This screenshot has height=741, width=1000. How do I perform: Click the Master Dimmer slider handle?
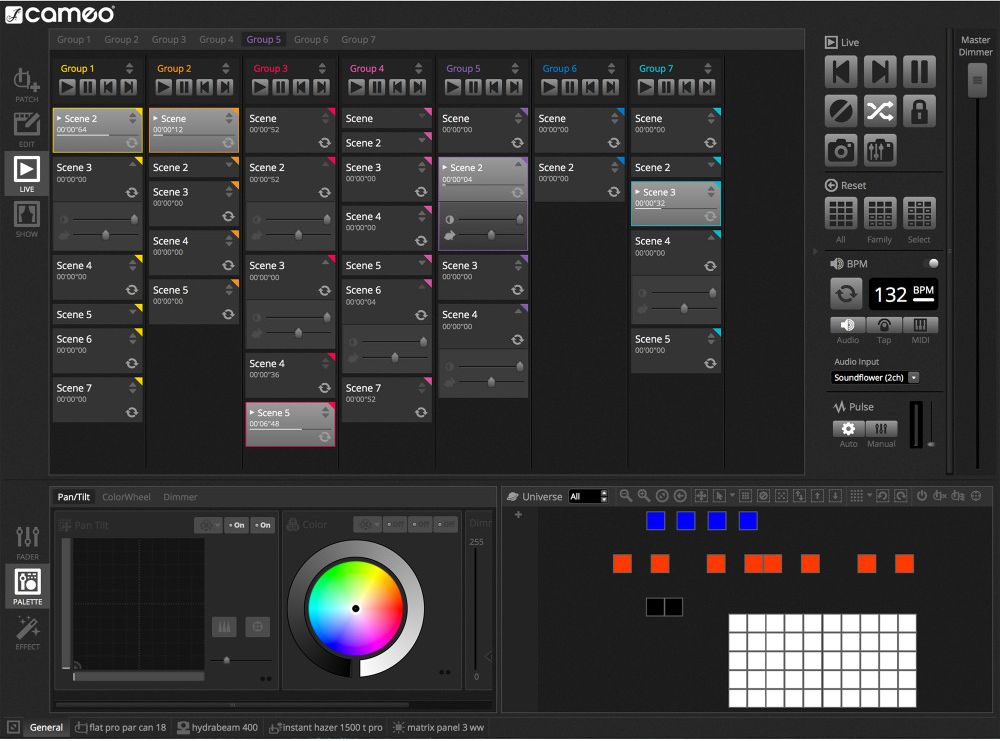coord(976,80)
